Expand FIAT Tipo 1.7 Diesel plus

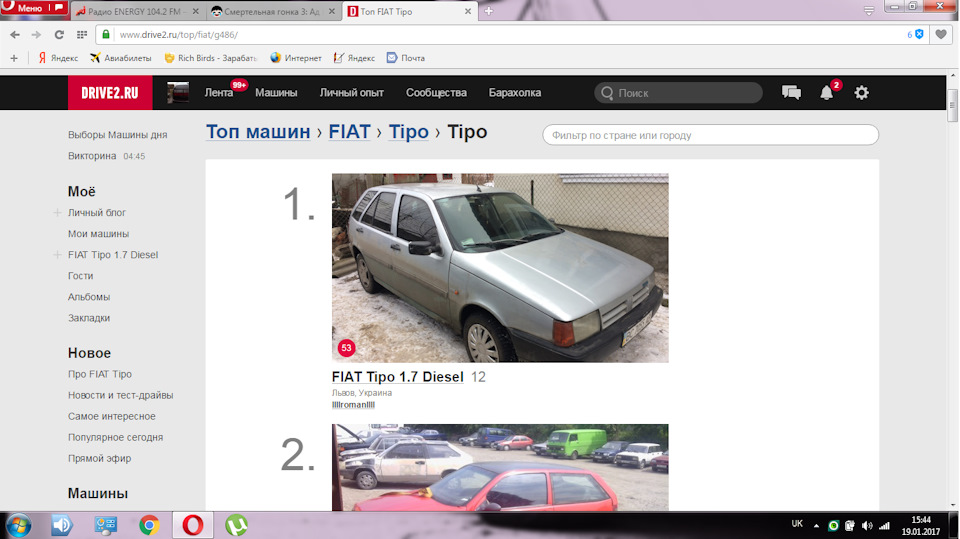(57, 255)
